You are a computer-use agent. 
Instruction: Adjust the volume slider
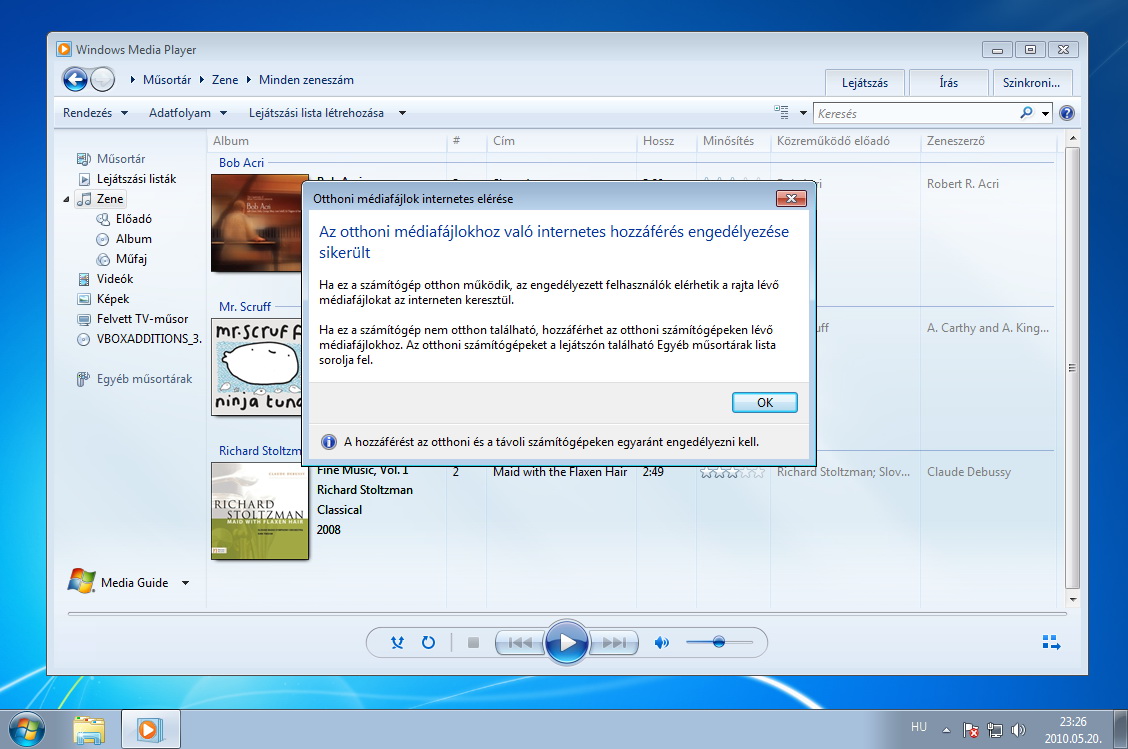[718, 642]
